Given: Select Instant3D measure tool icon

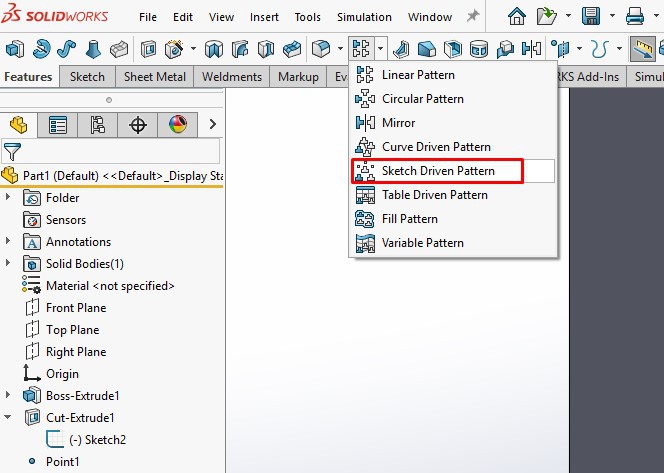Looking at the screenshot, I should [642, 49].
